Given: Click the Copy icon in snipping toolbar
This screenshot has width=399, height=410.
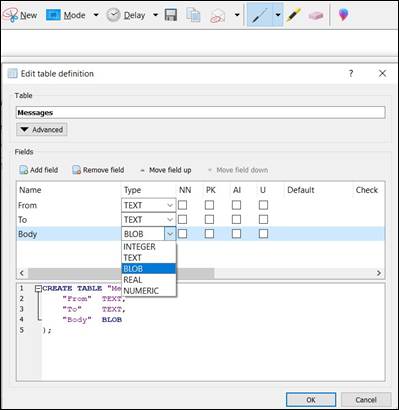Looking at the screenshot, I should tap(193, 15).
